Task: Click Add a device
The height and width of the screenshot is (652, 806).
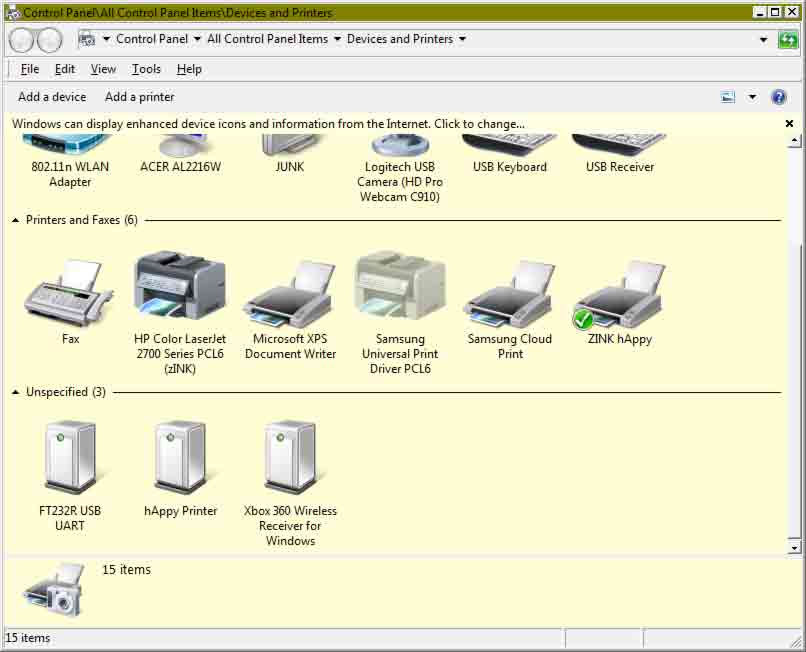Action: (x=51, y=96)
